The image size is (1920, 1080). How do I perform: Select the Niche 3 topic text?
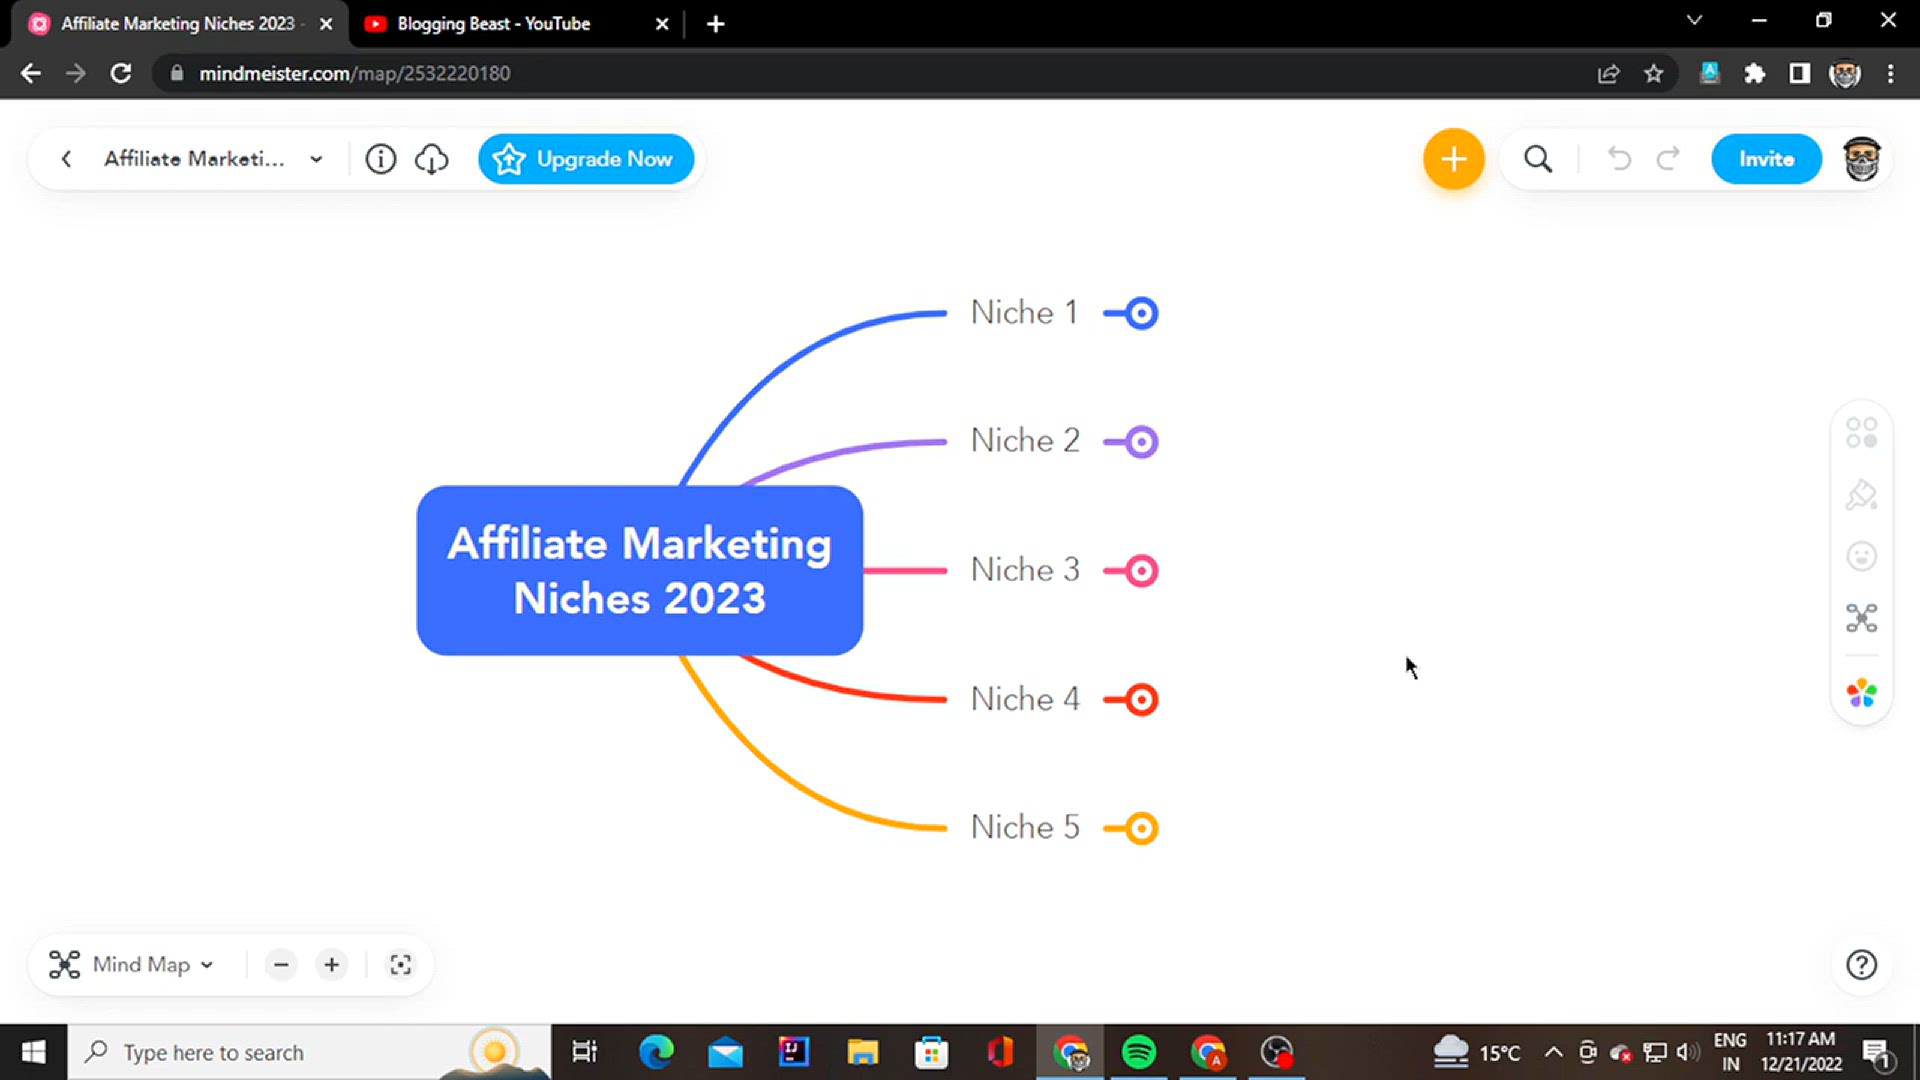[1025, 570]
